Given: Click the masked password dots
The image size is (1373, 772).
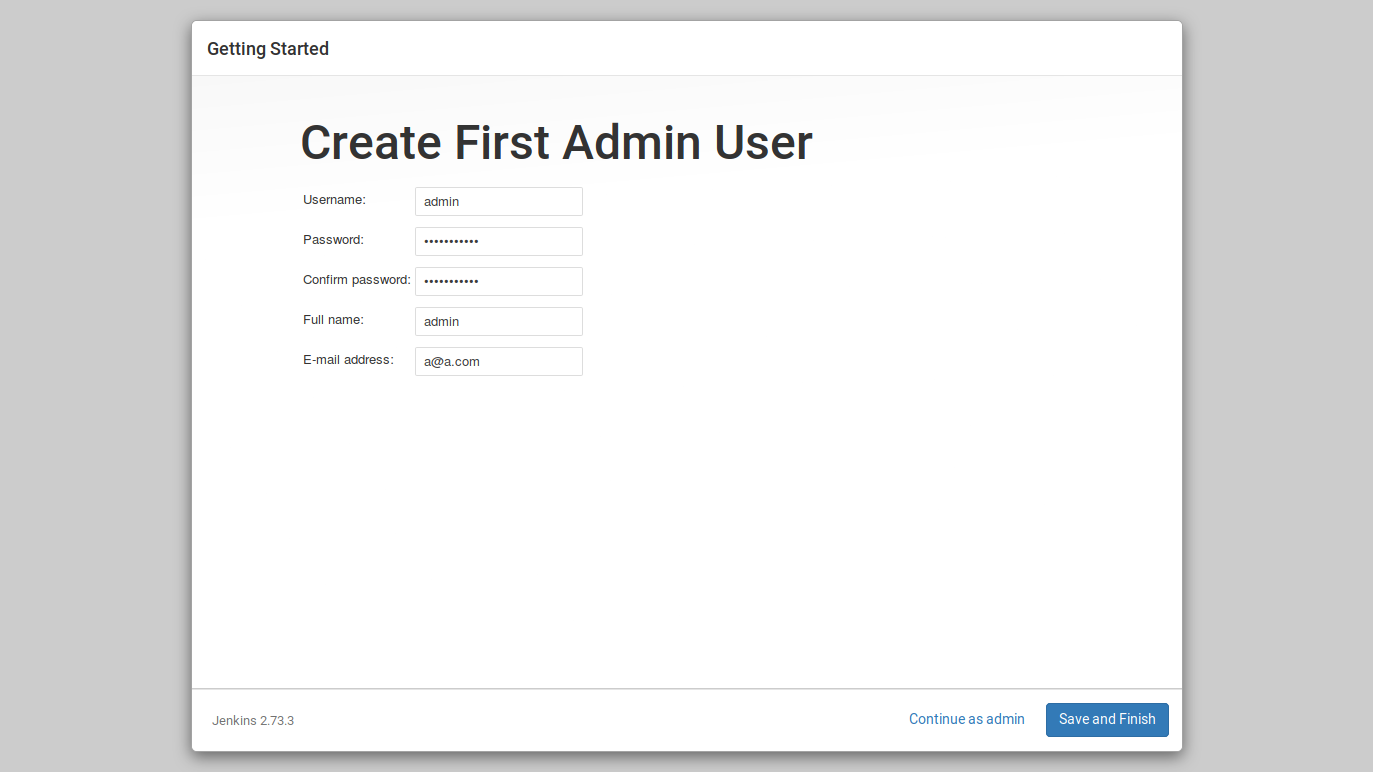Looking at the screenshot, I should pyautogui.click(x=450, y=241).
